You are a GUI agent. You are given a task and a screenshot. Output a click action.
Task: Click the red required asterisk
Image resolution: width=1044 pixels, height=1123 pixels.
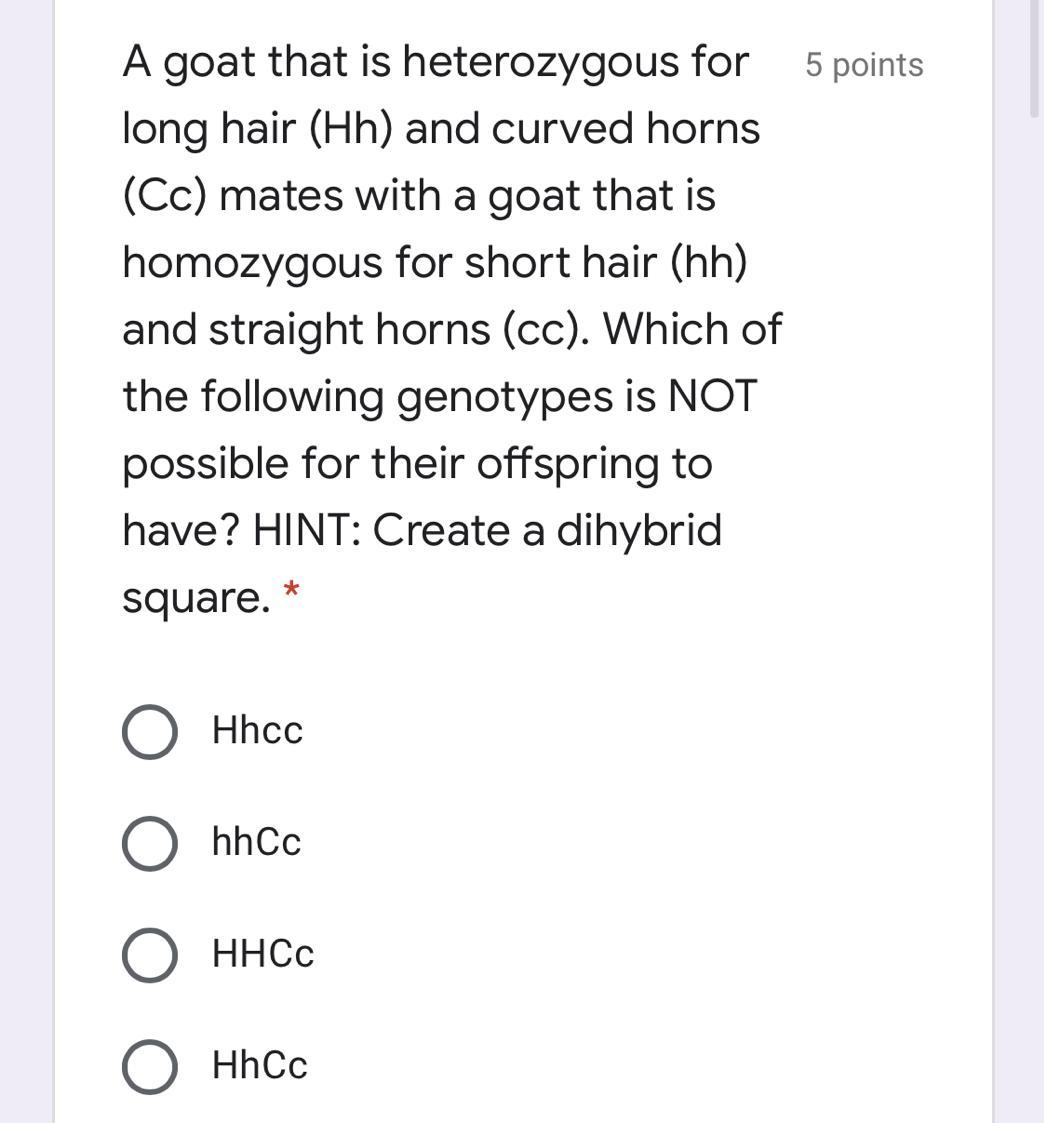[x=291, y=589]
